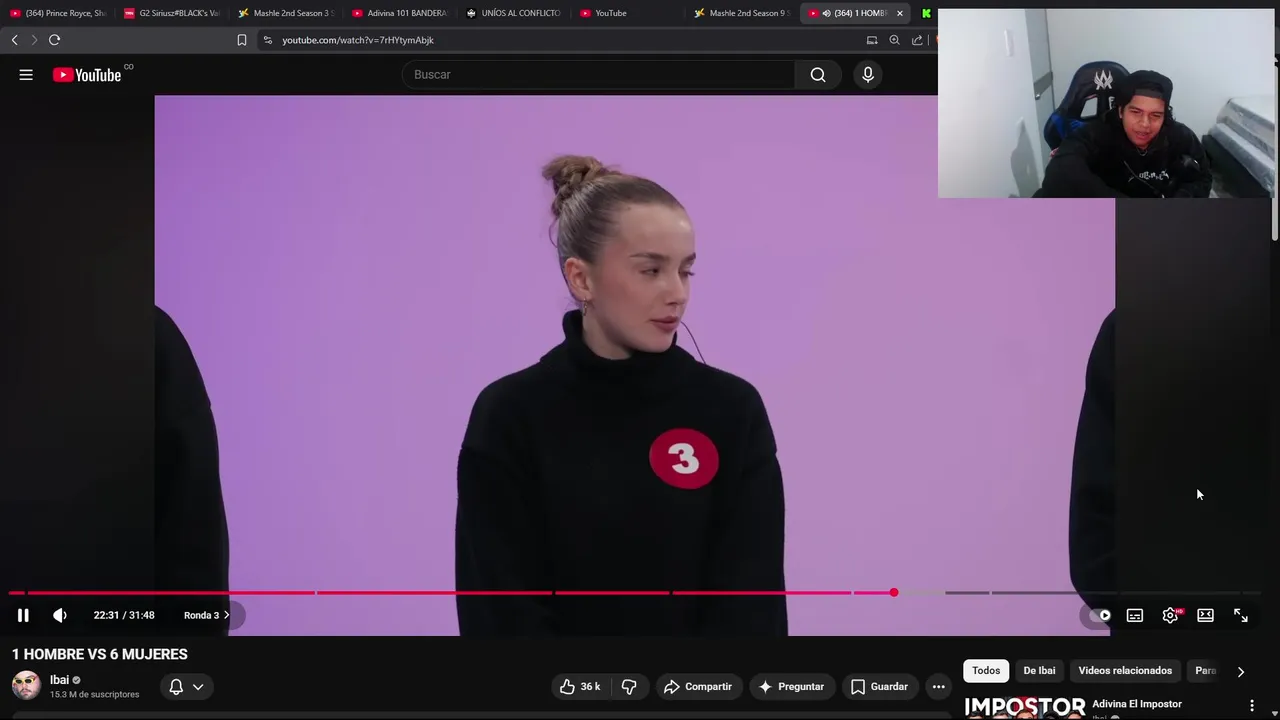The image size is (1280, 720).
Task: Switch to the Mashle 2nd Season 9 tab
Action: point(742,13)
